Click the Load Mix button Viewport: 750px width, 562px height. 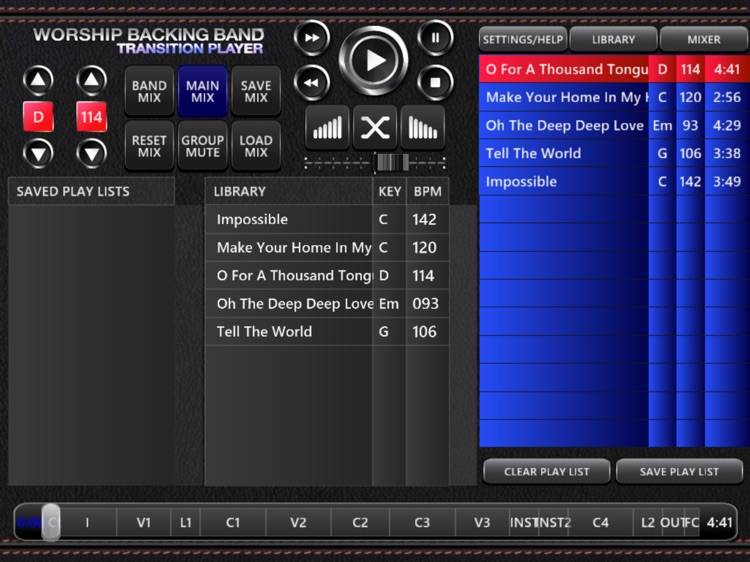tap(256, 146)
